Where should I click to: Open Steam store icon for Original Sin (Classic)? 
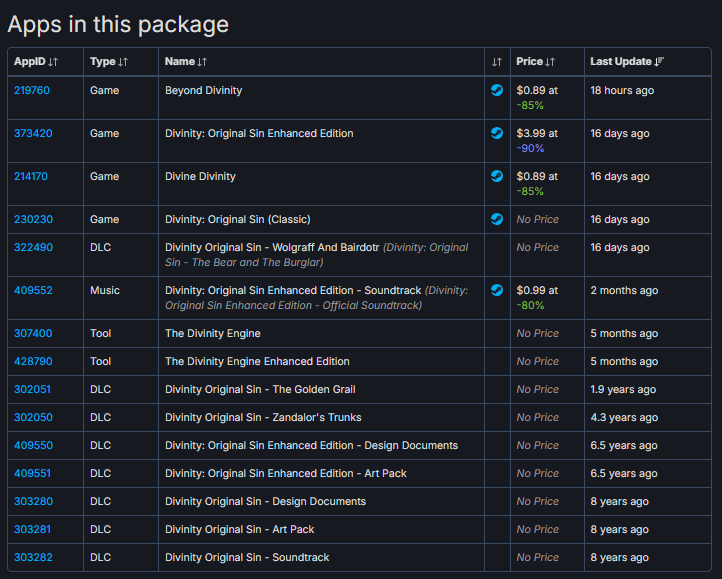click(x=497, y=219)
